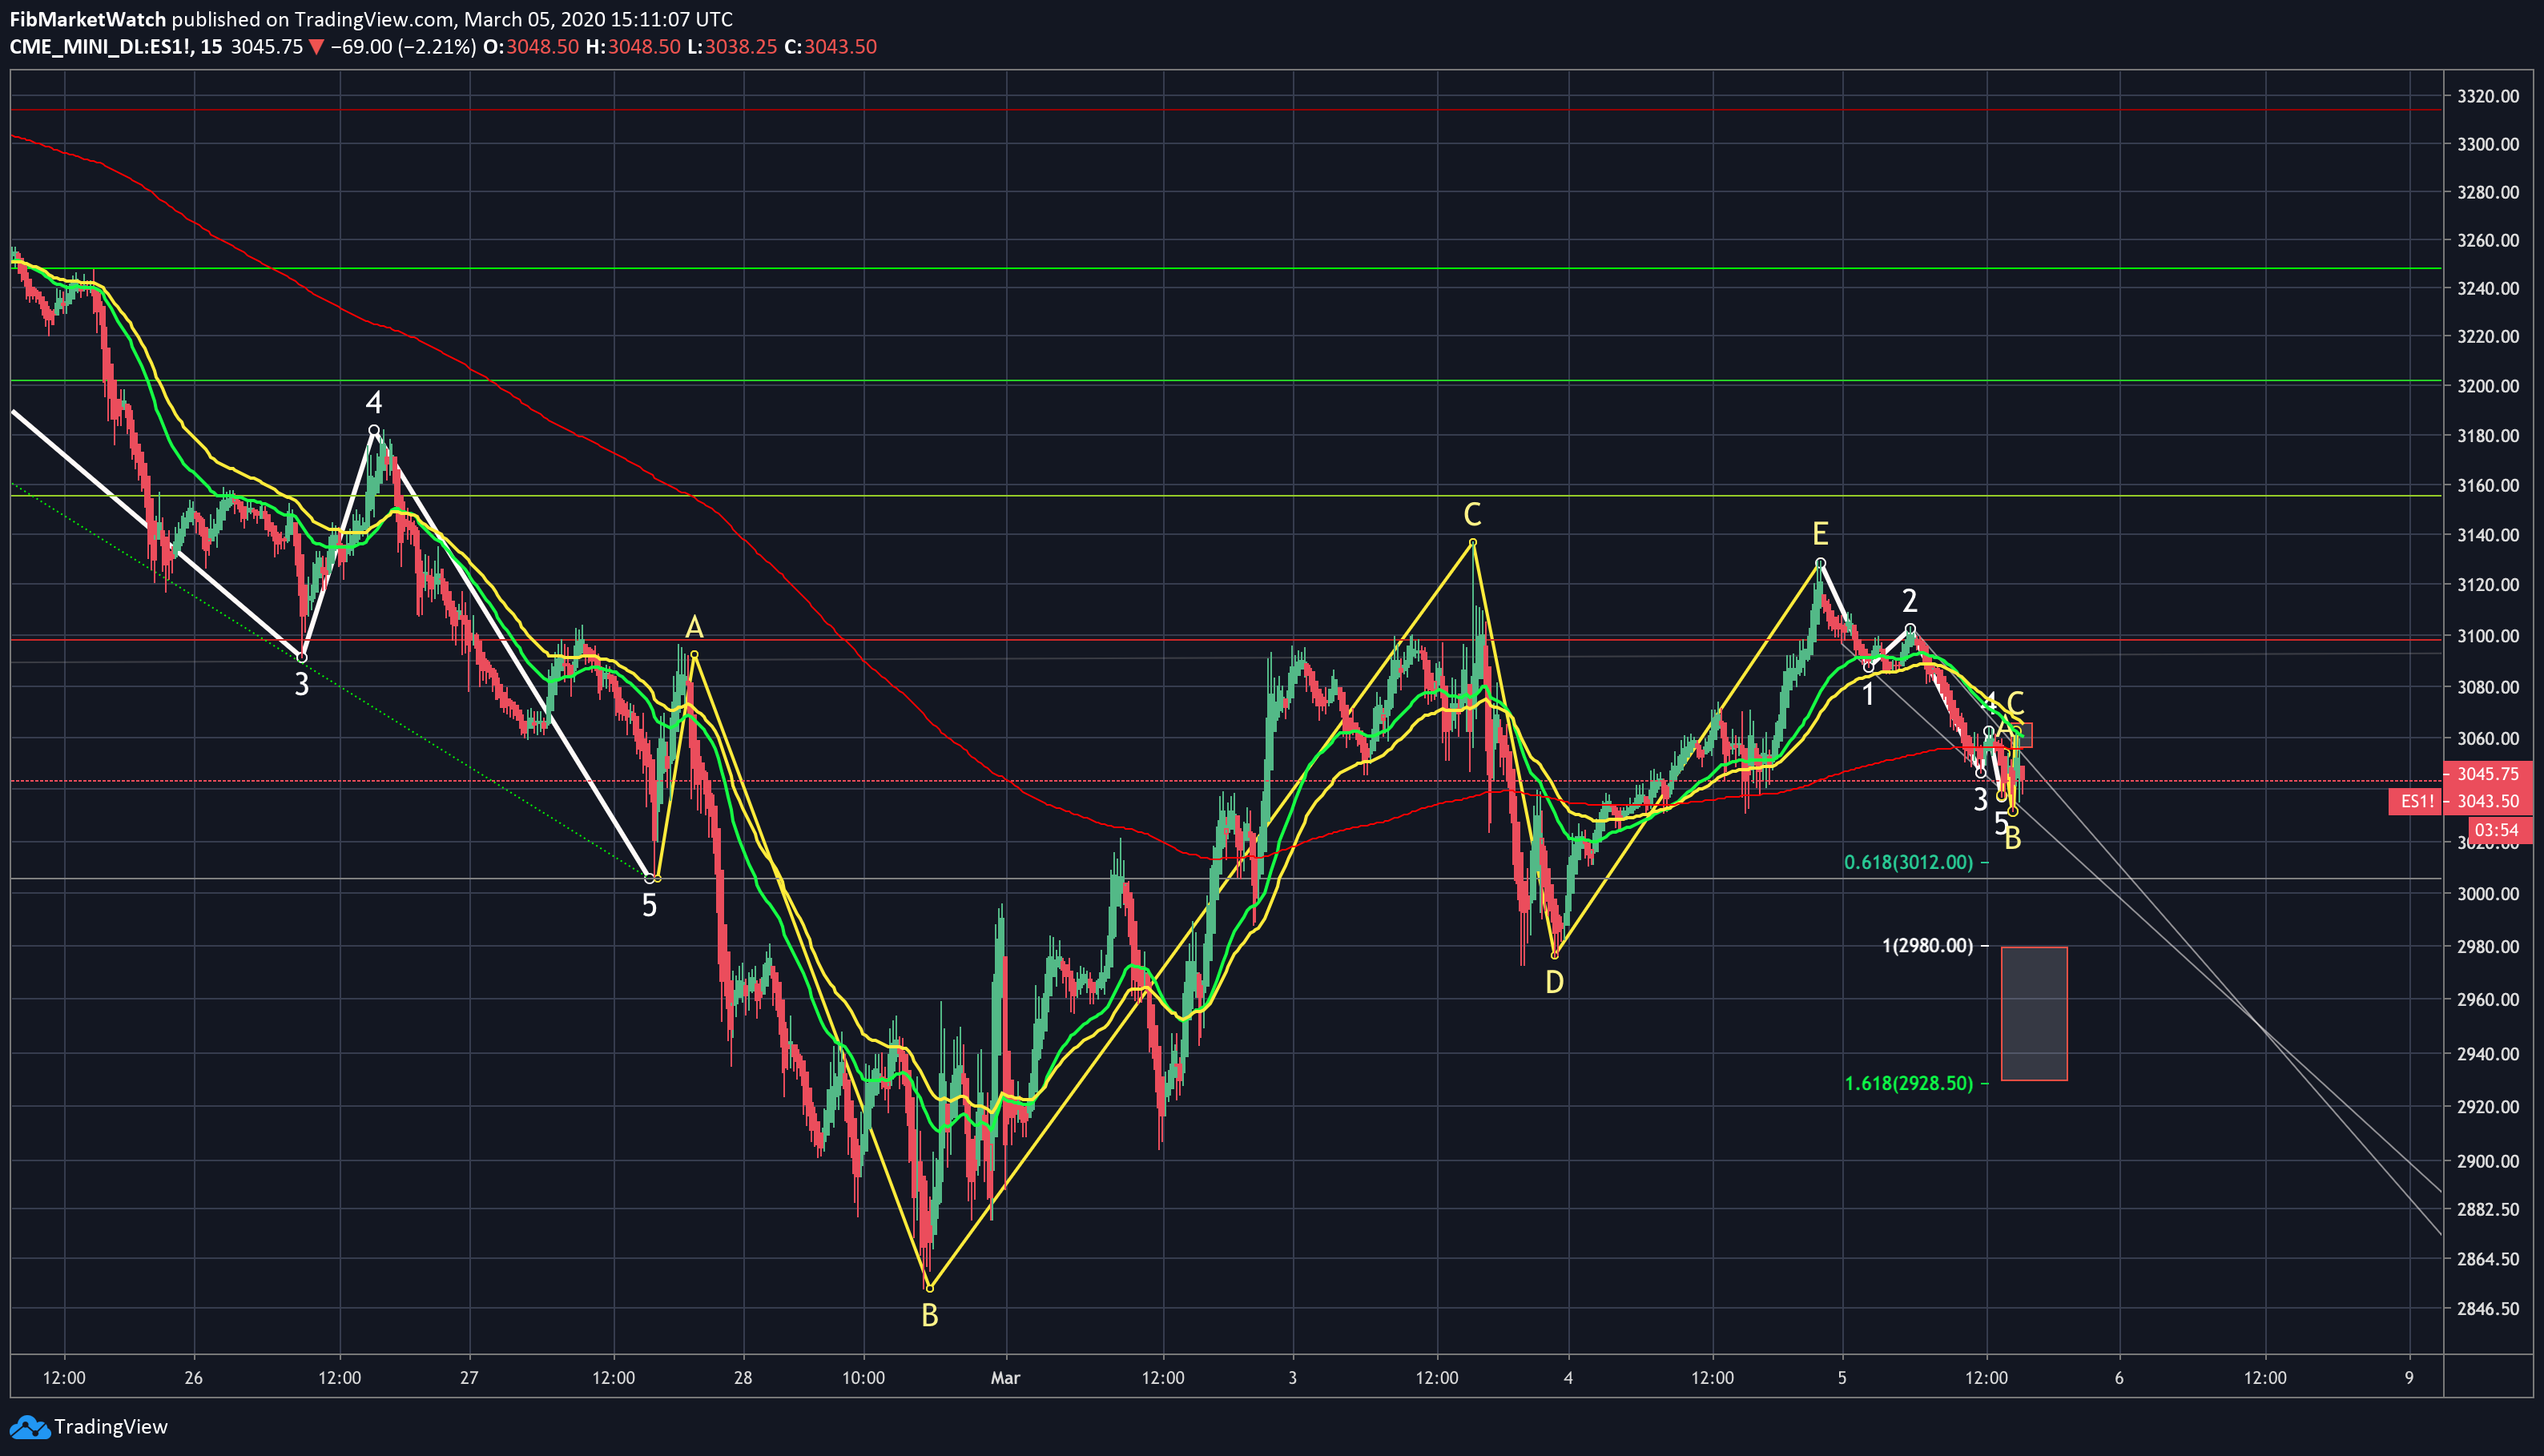Click the 1.618(2928.50) Fibonacci label
This screenshot has width=2544, height=1456.
[x=1908, y=1083]
